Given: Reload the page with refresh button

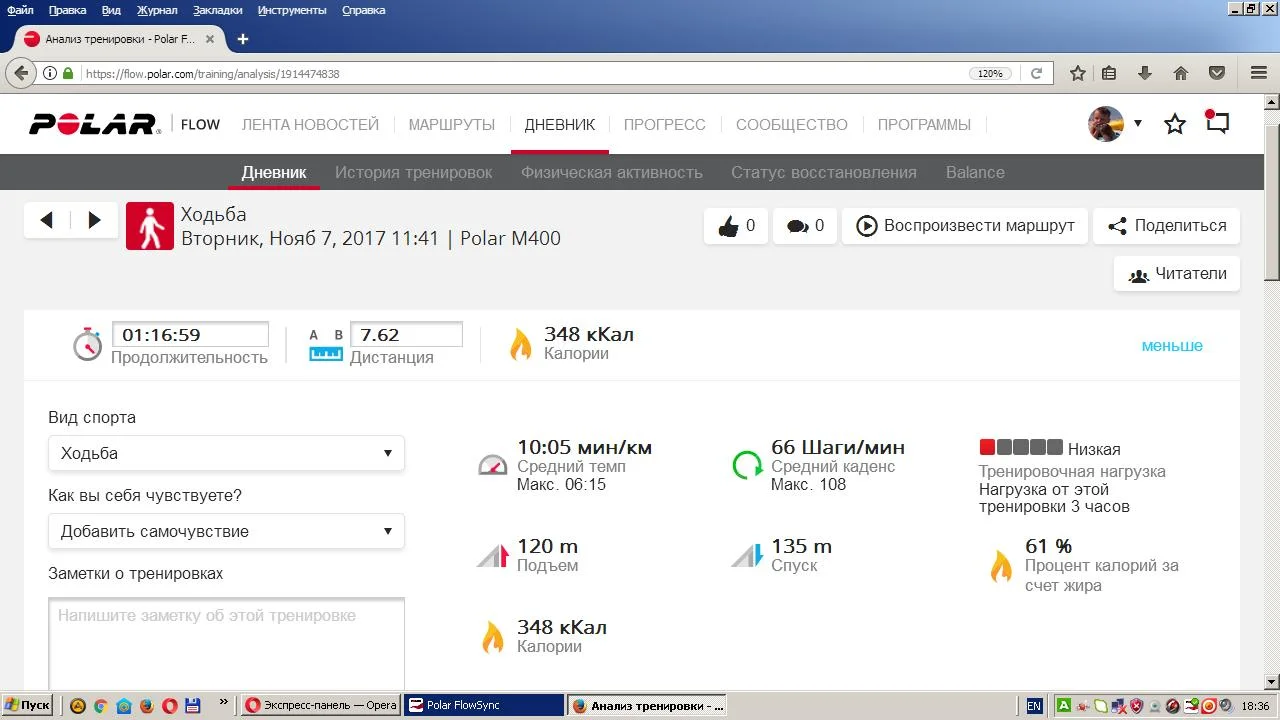Looking at the screenshot, I should (1037, 74).
